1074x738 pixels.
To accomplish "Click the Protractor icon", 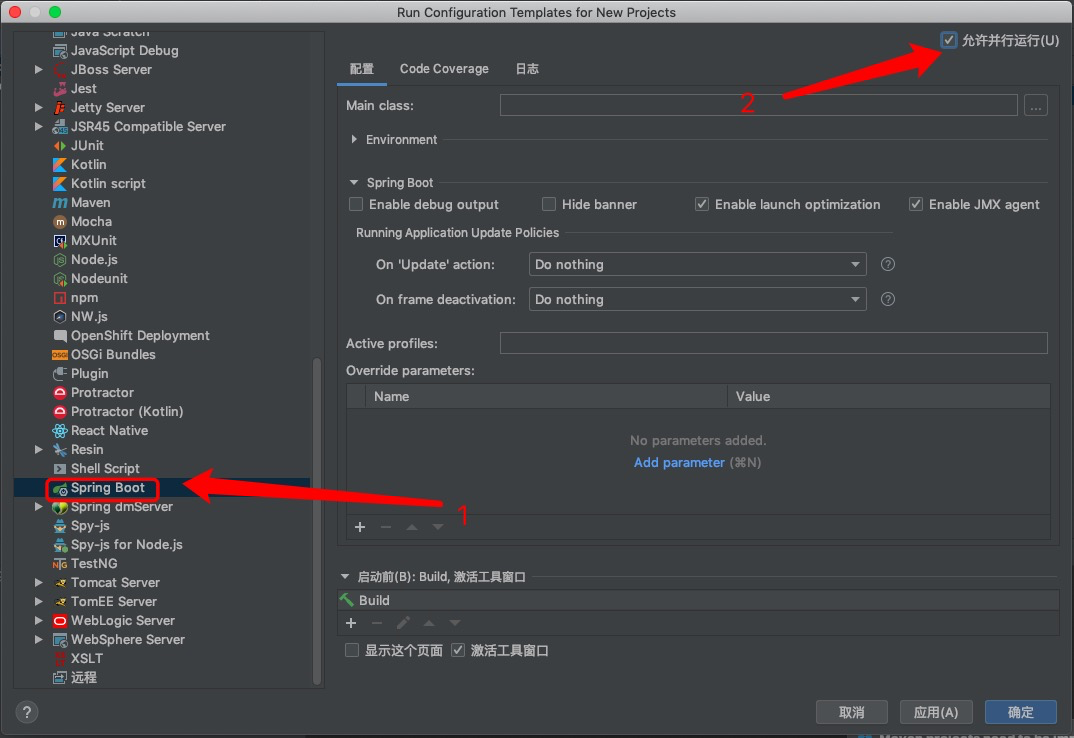I will tap(60, 393).
